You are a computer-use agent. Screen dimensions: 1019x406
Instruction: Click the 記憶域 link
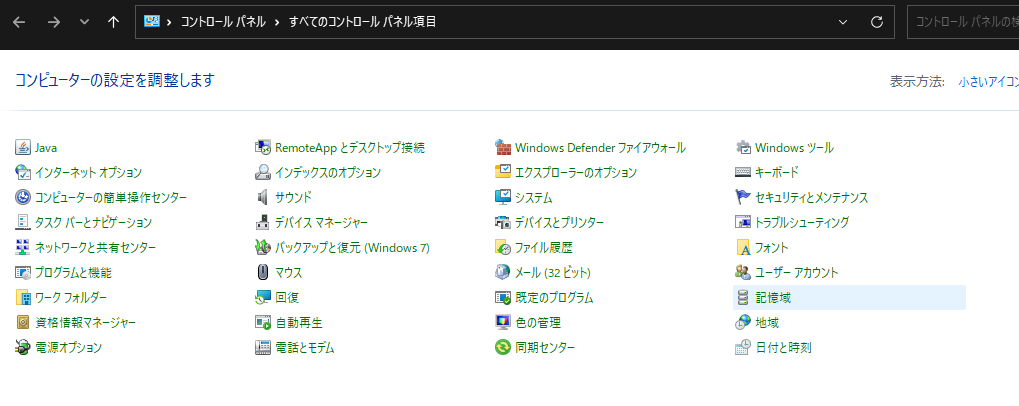(x=773, y=298)
